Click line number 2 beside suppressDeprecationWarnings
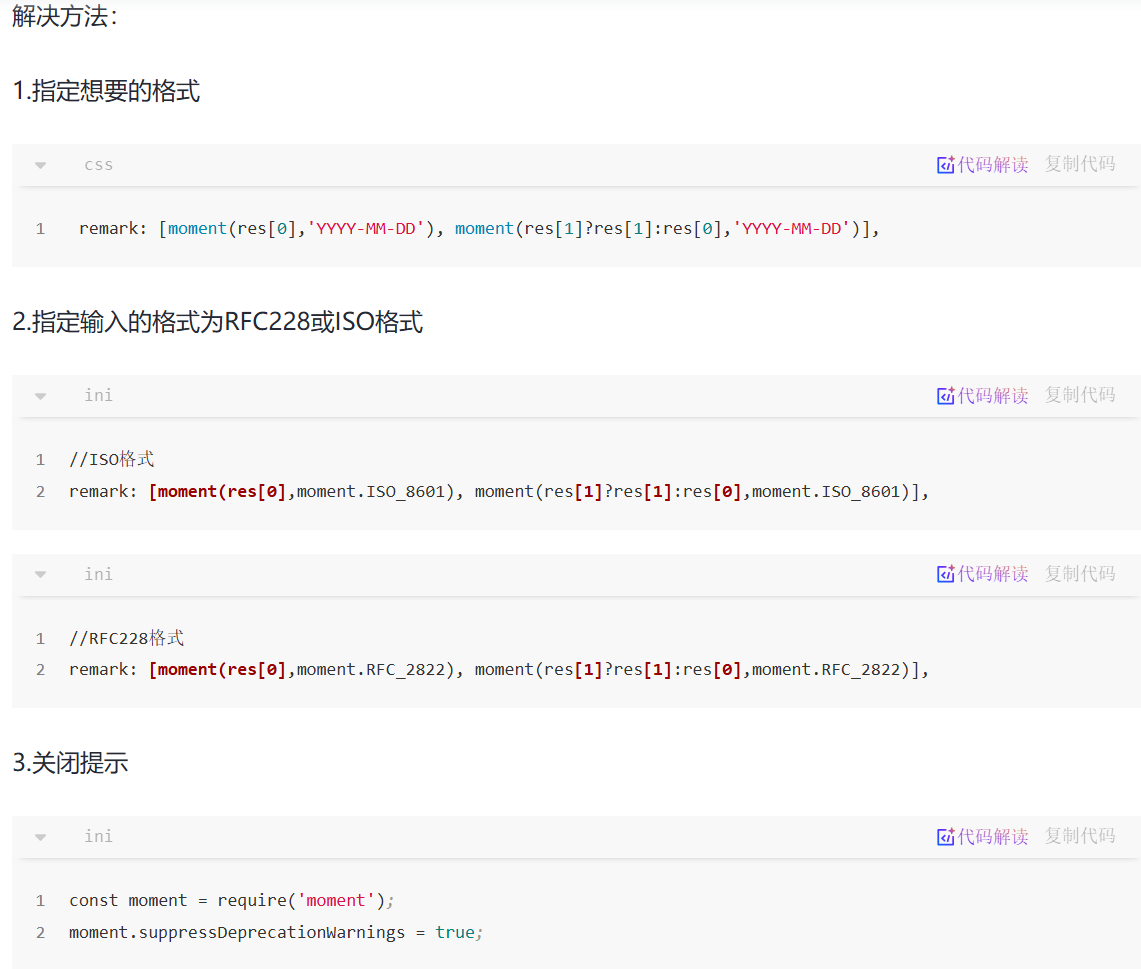Image resolution: width=1141 pixels, height=969 pixels. tap(41, 933)
